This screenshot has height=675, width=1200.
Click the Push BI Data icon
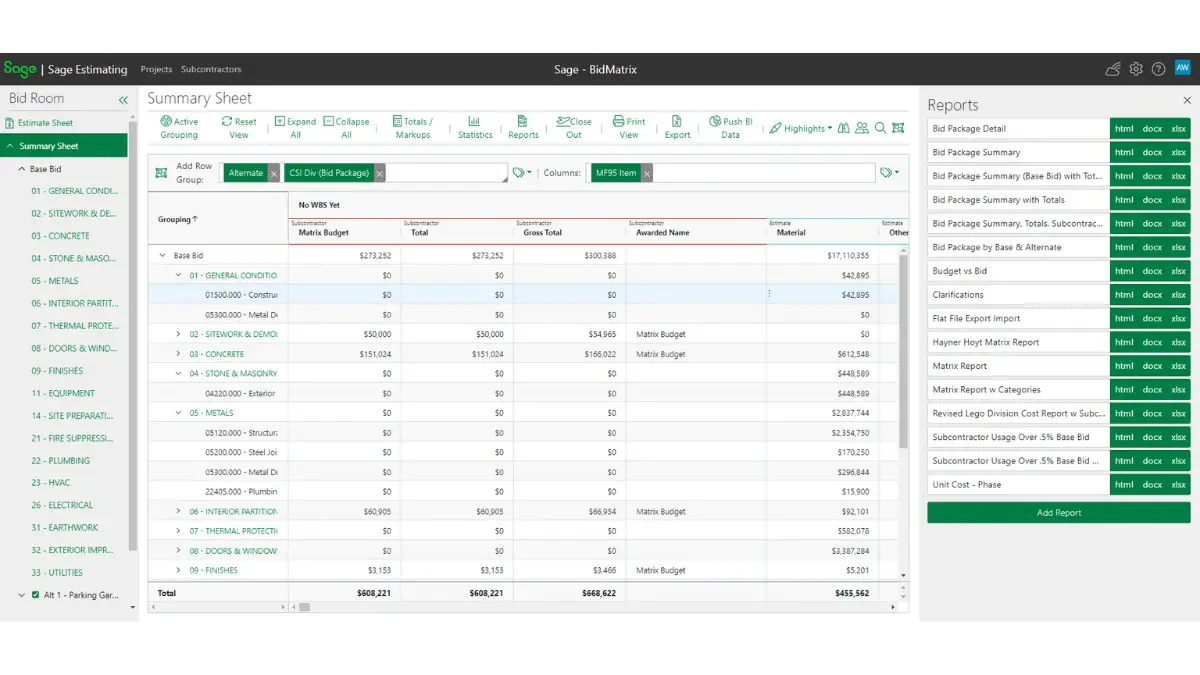click(715, 121)
